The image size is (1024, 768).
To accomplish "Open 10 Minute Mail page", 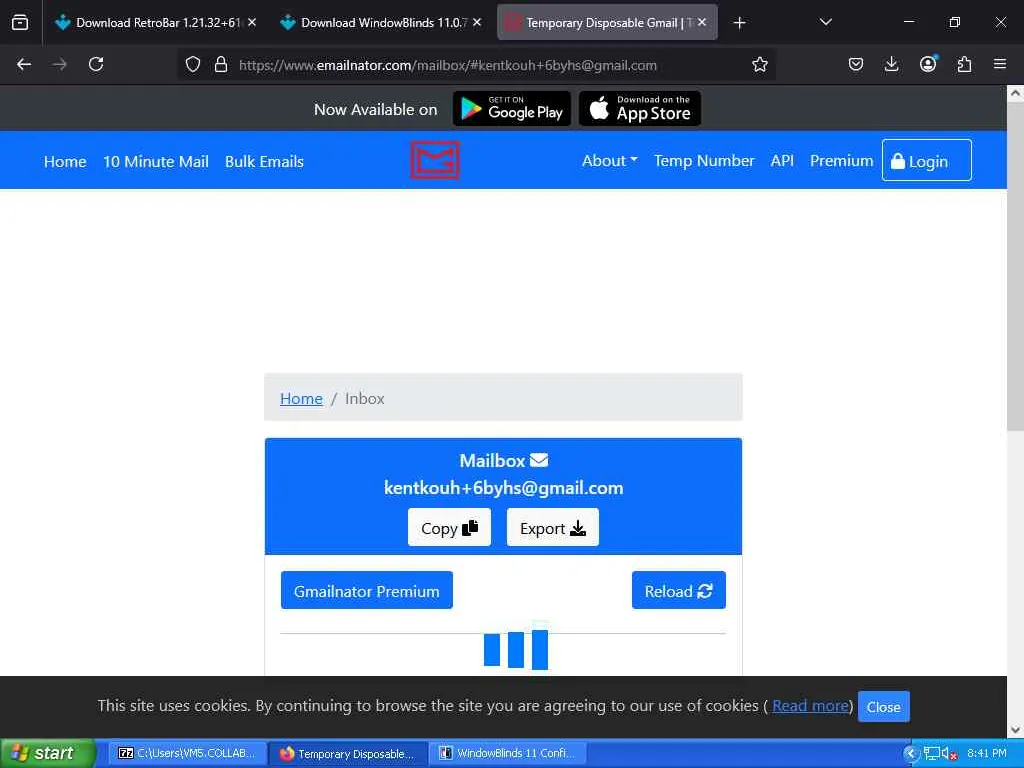I will (155, 161).
